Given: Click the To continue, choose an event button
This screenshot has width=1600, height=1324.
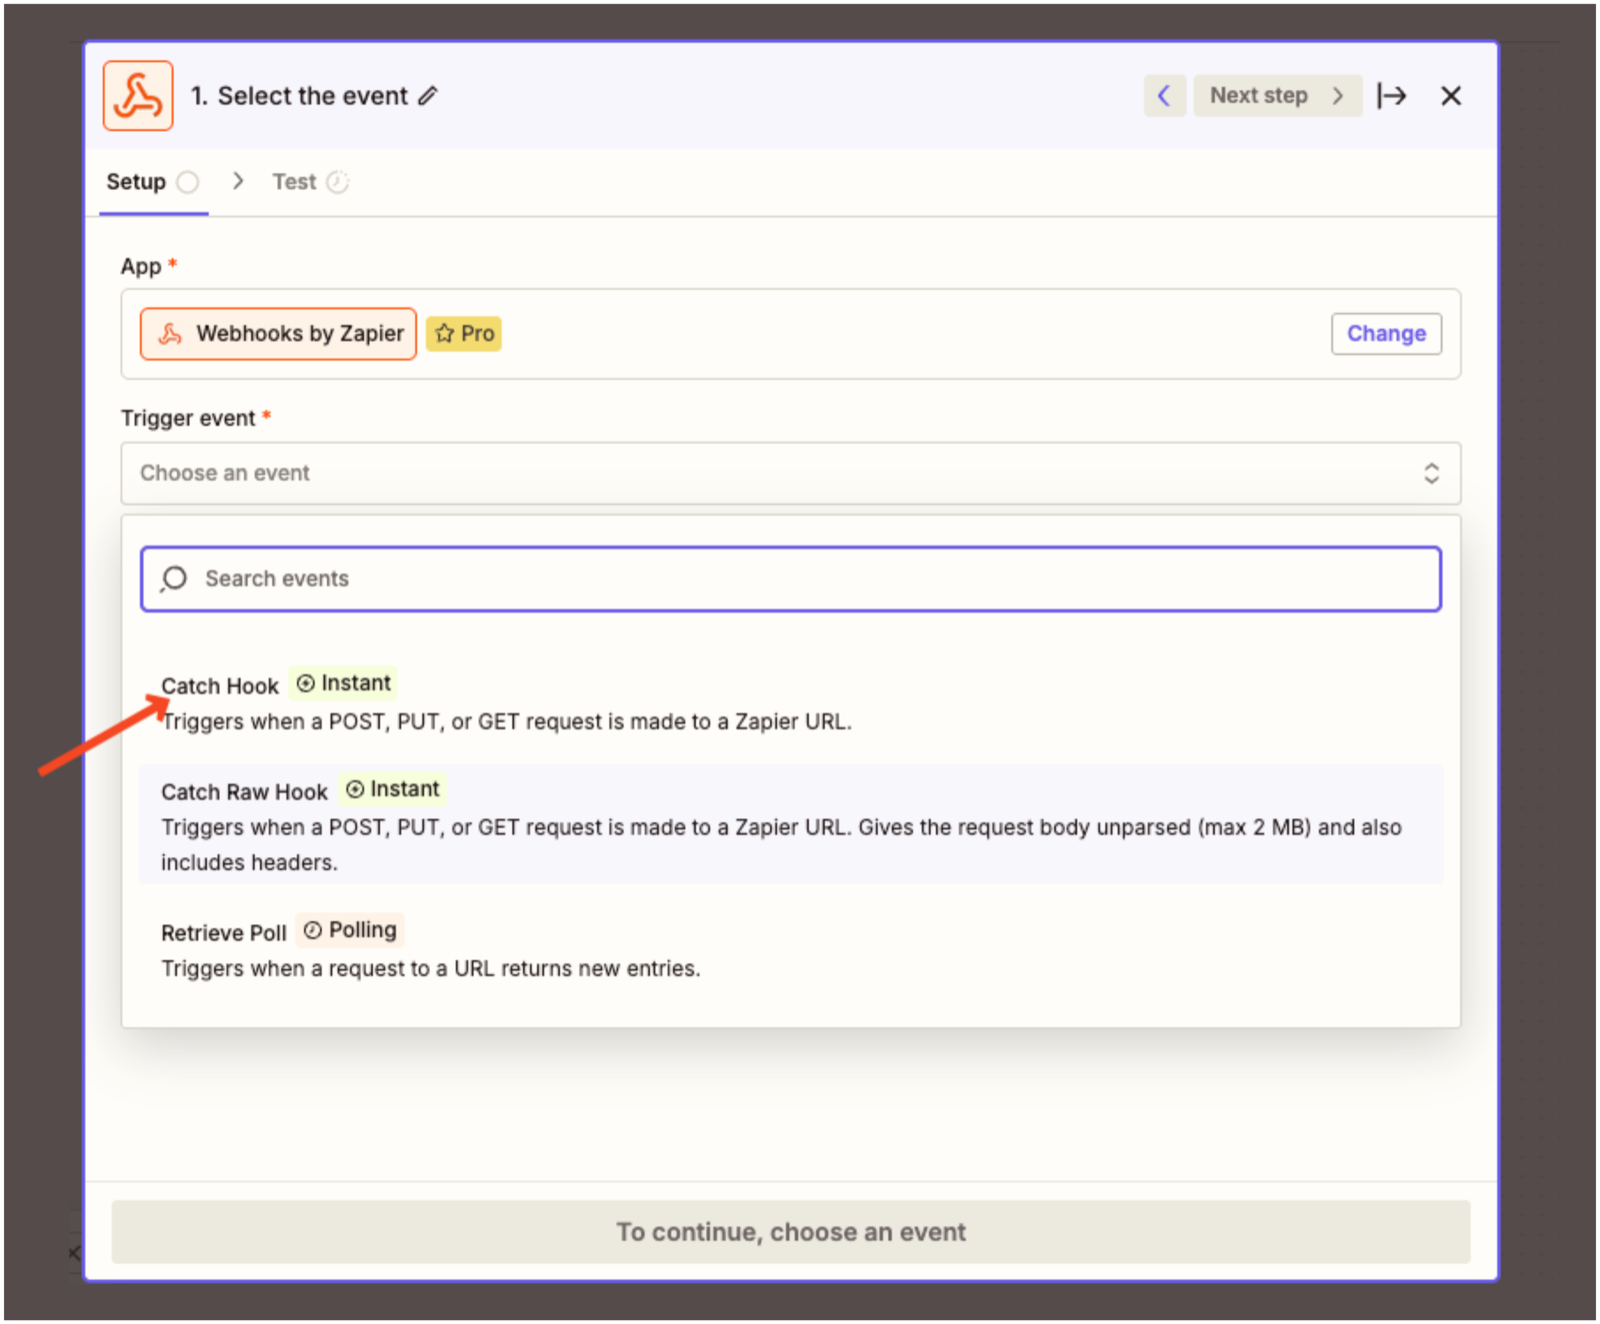Looking at the screenshot, I should point(791,1232).
